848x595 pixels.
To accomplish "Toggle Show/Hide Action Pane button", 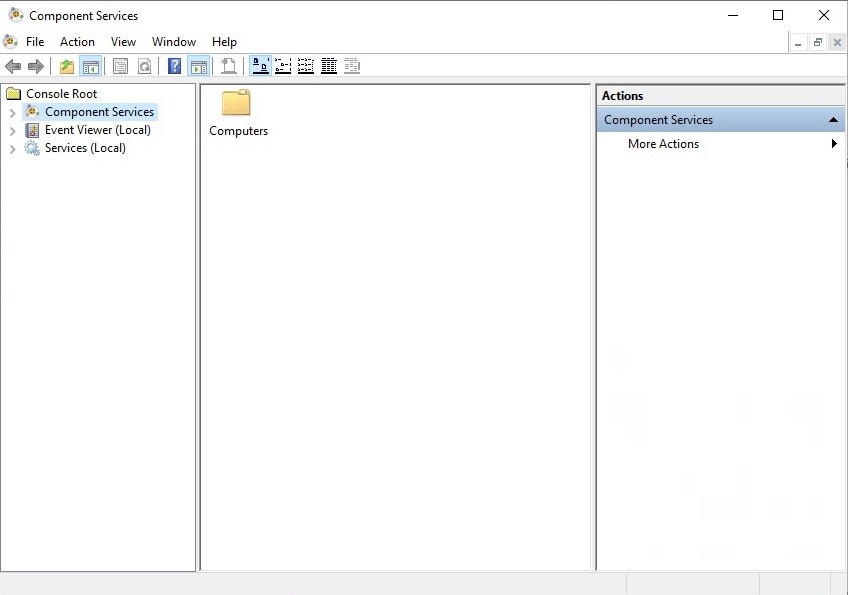I will pos(199,67).
